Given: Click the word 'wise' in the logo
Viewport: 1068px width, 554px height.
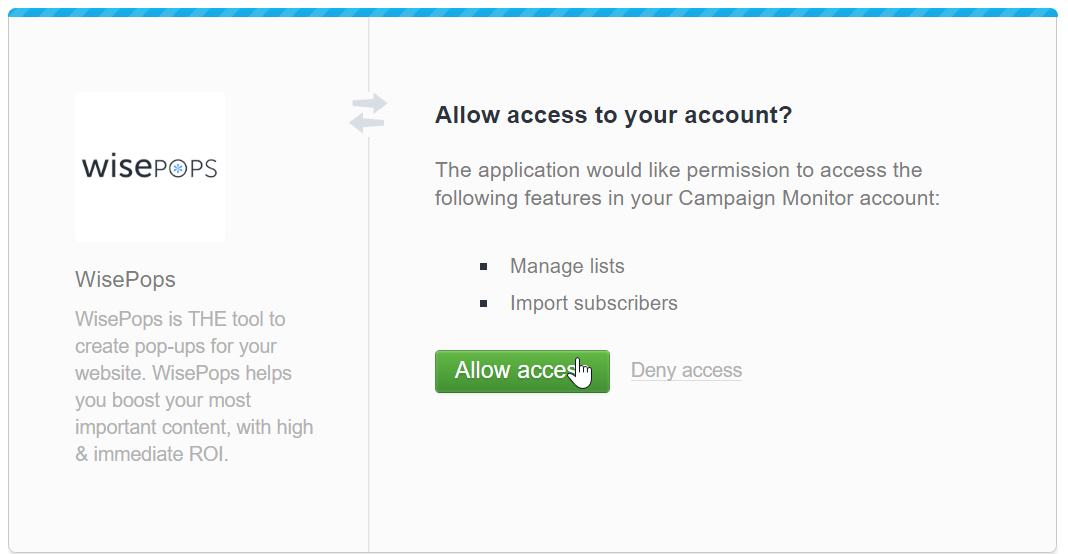Looking at the screenshot, I should coord(117,166).
